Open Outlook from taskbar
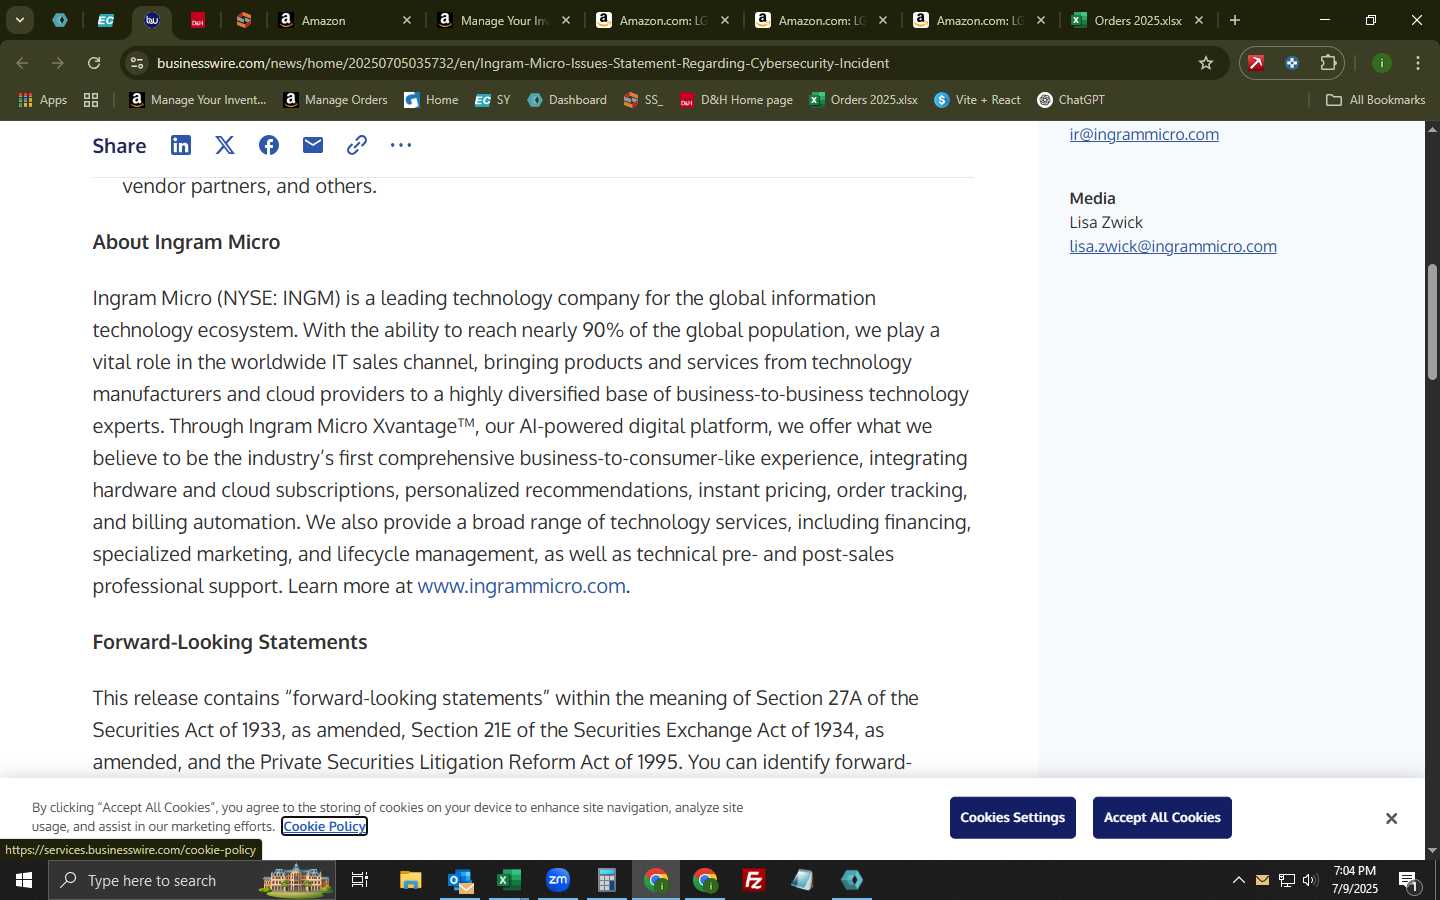 pos(460,880)
